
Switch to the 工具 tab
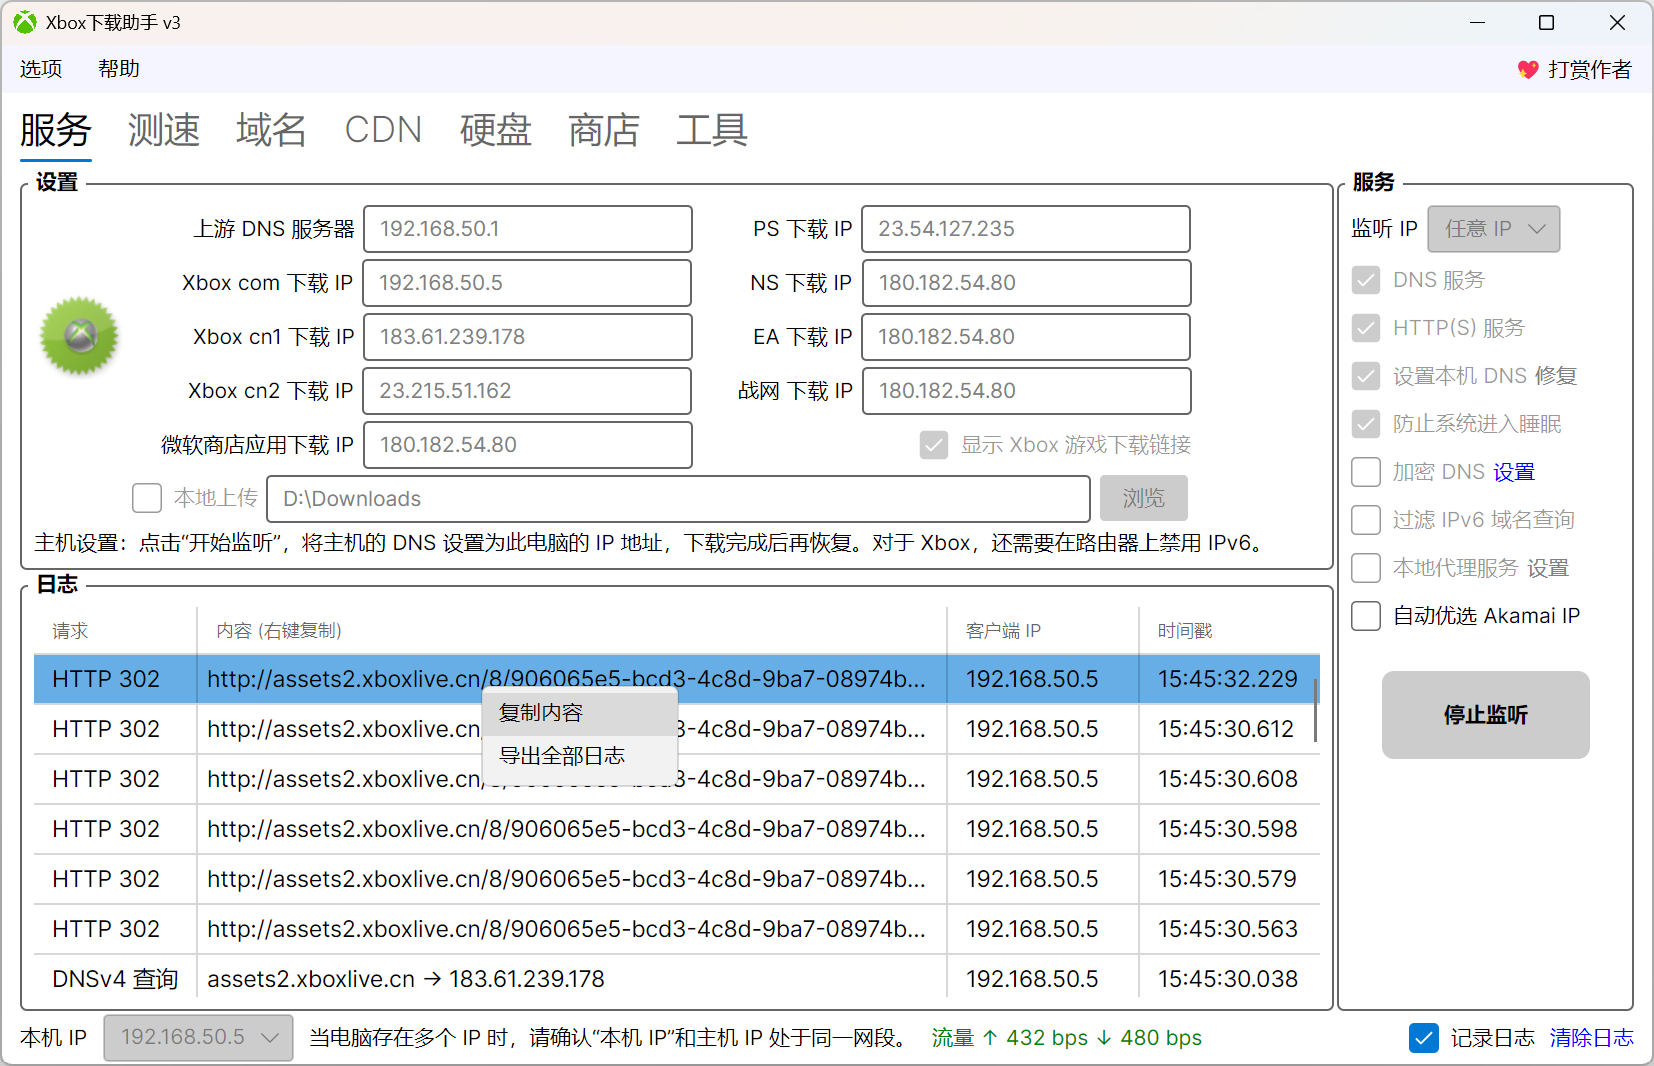(712, 130)
